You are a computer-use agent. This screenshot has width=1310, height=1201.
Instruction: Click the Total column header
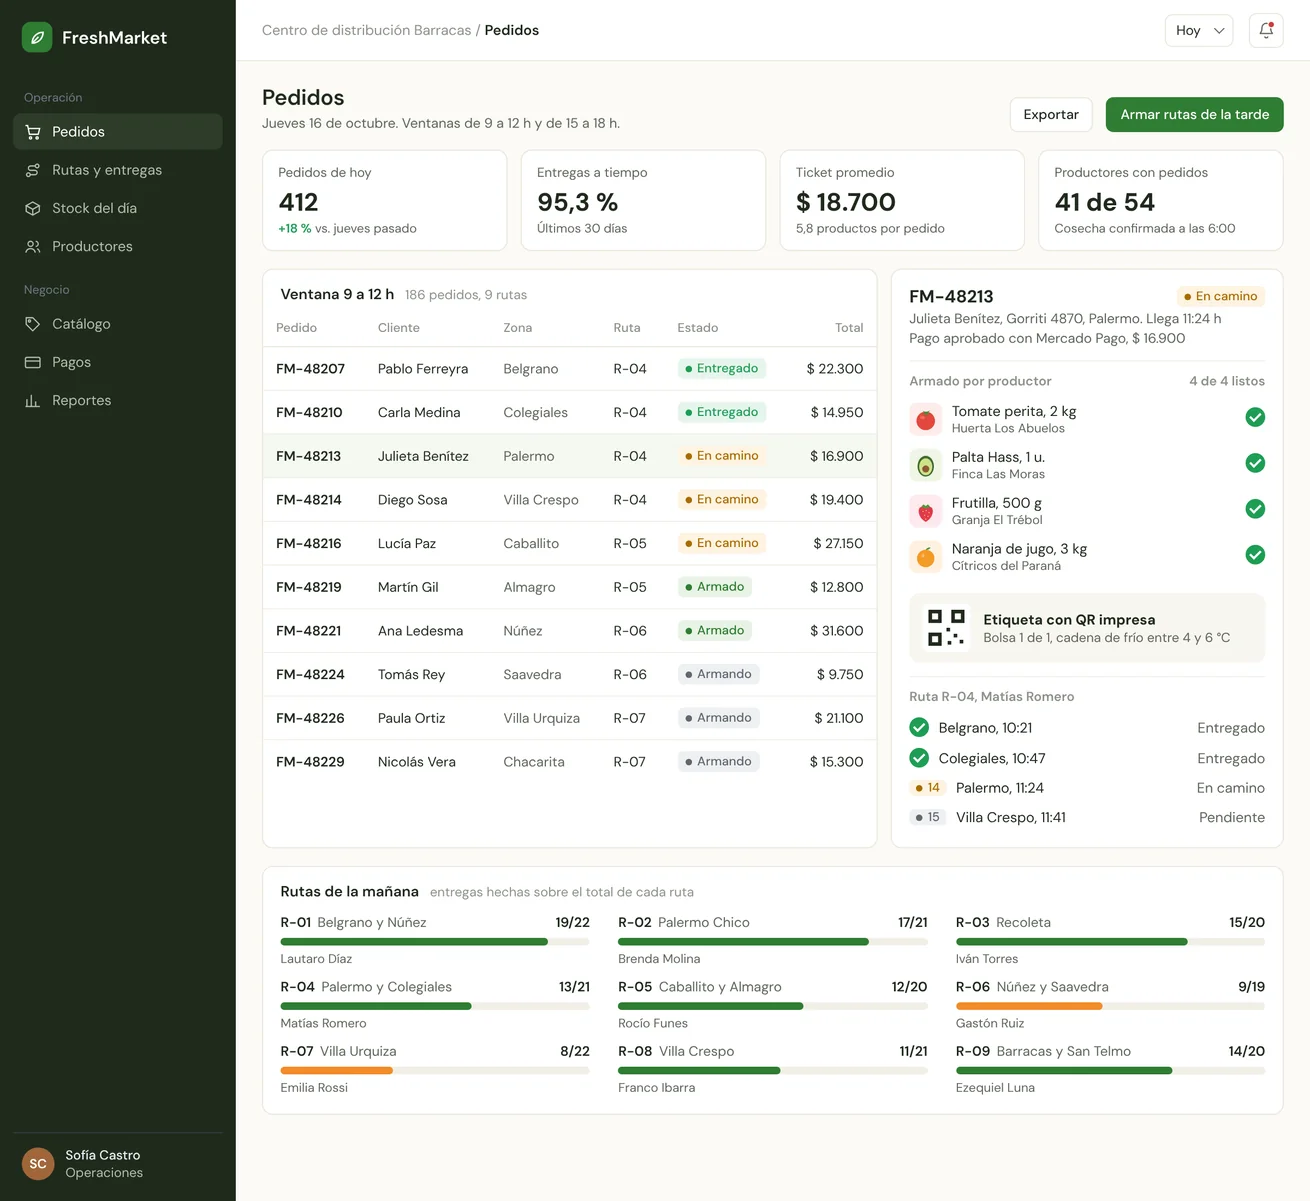pyautogui.click(x=849, y=328)
